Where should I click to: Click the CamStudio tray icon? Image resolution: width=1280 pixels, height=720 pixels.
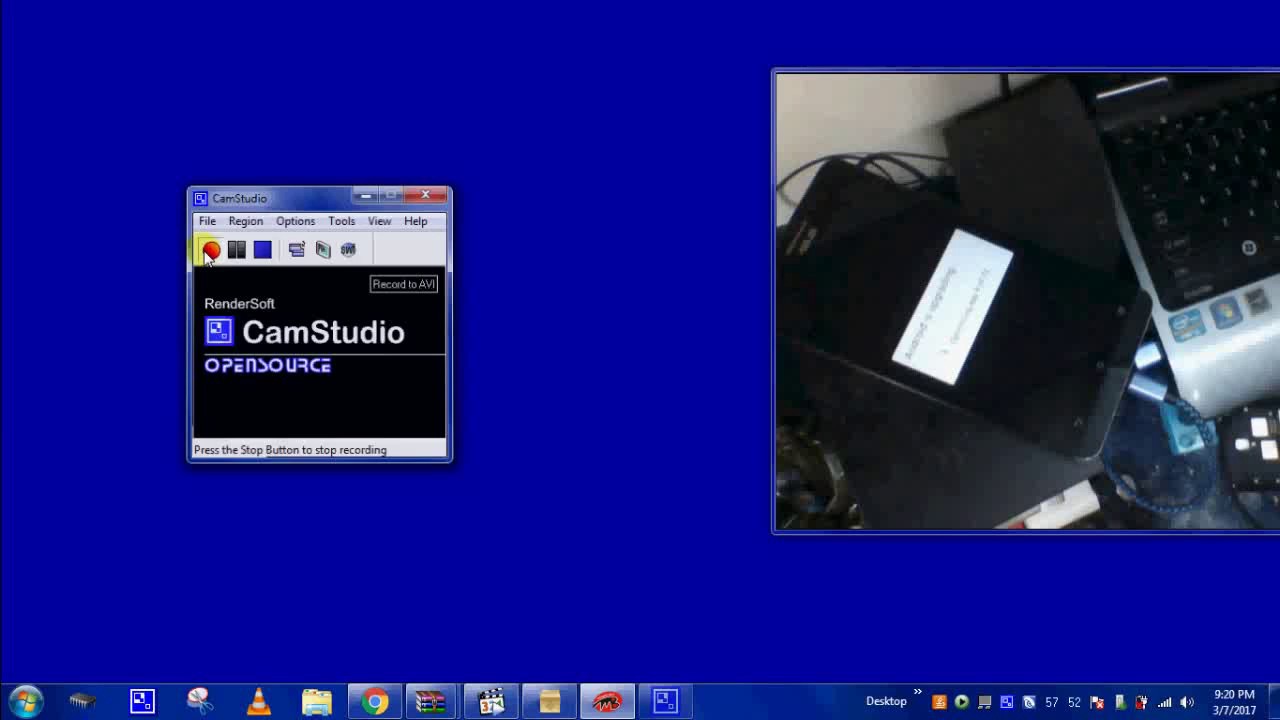click(1006, 702)
